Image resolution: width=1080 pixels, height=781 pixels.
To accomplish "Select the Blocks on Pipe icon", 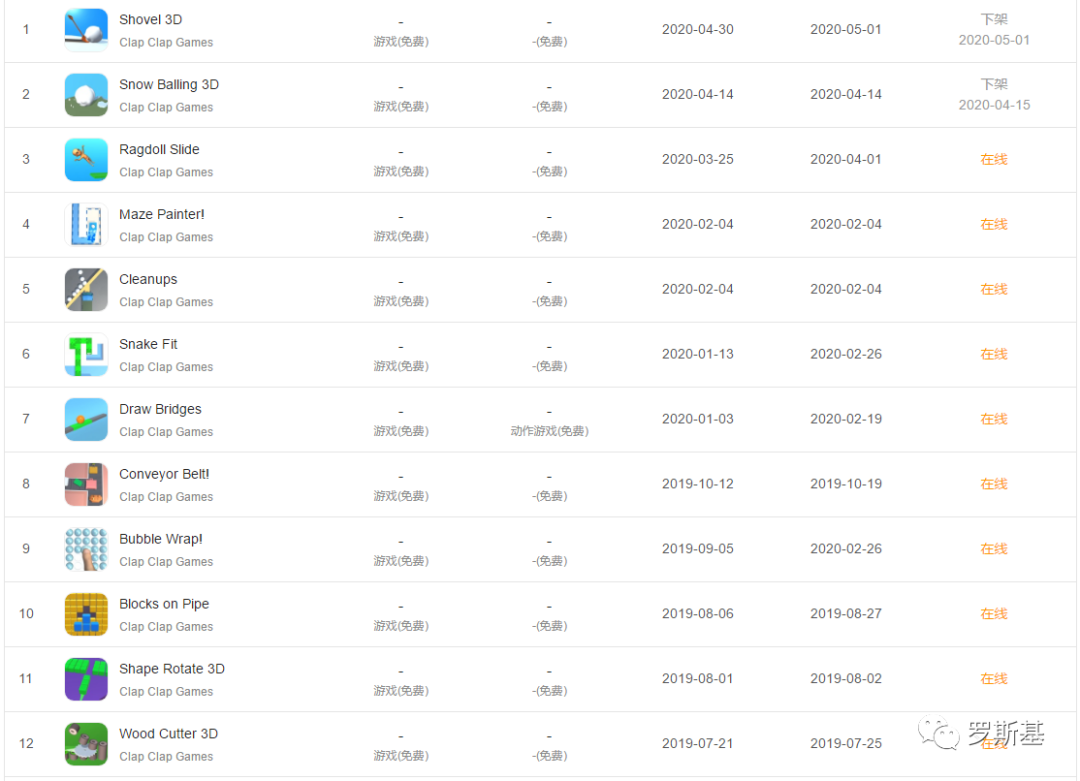I will point(86,614).
